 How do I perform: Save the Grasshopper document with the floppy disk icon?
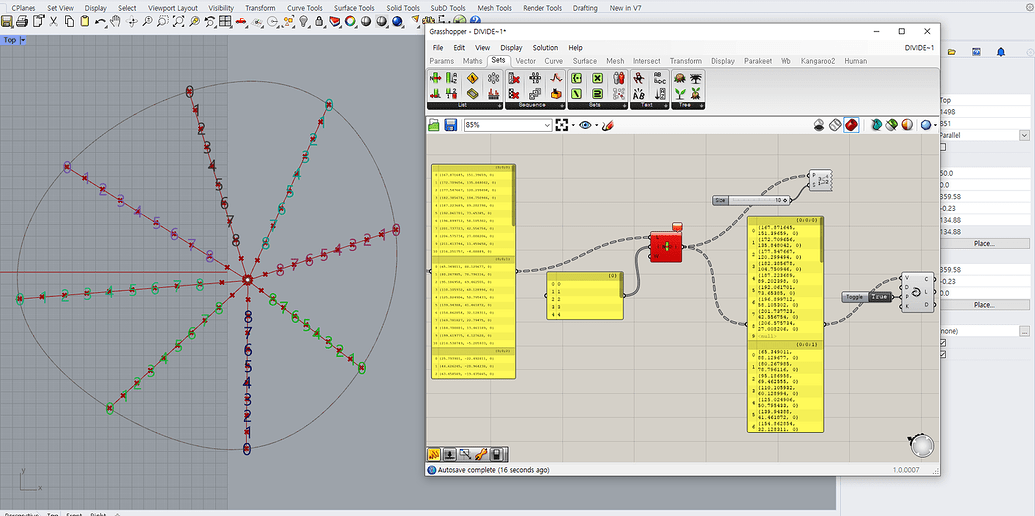[451, 125]
